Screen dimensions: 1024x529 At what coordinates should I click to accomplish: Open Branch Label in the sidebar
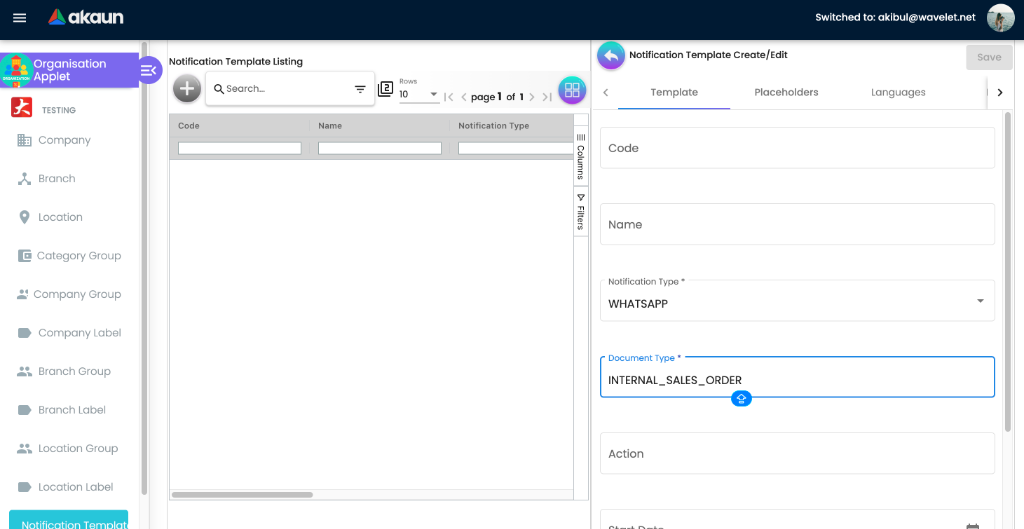tap(72, 410)
